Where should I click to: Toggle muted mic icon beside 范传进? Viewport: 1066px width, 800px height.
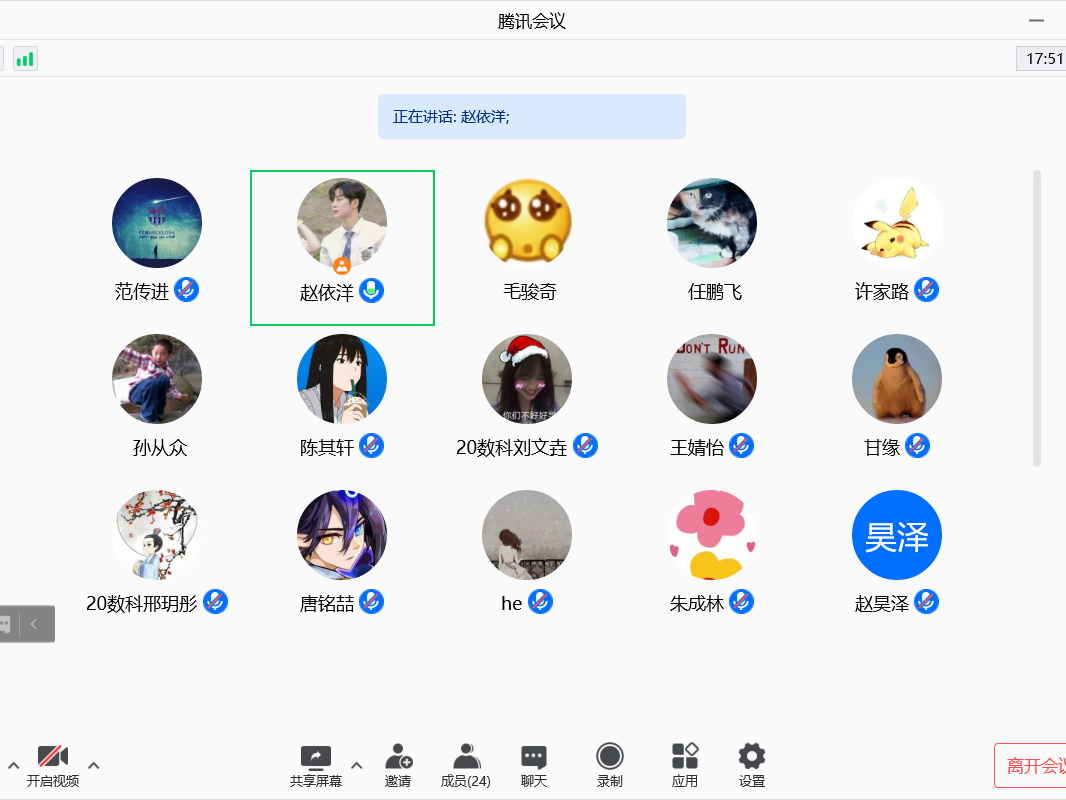[186, 290]
